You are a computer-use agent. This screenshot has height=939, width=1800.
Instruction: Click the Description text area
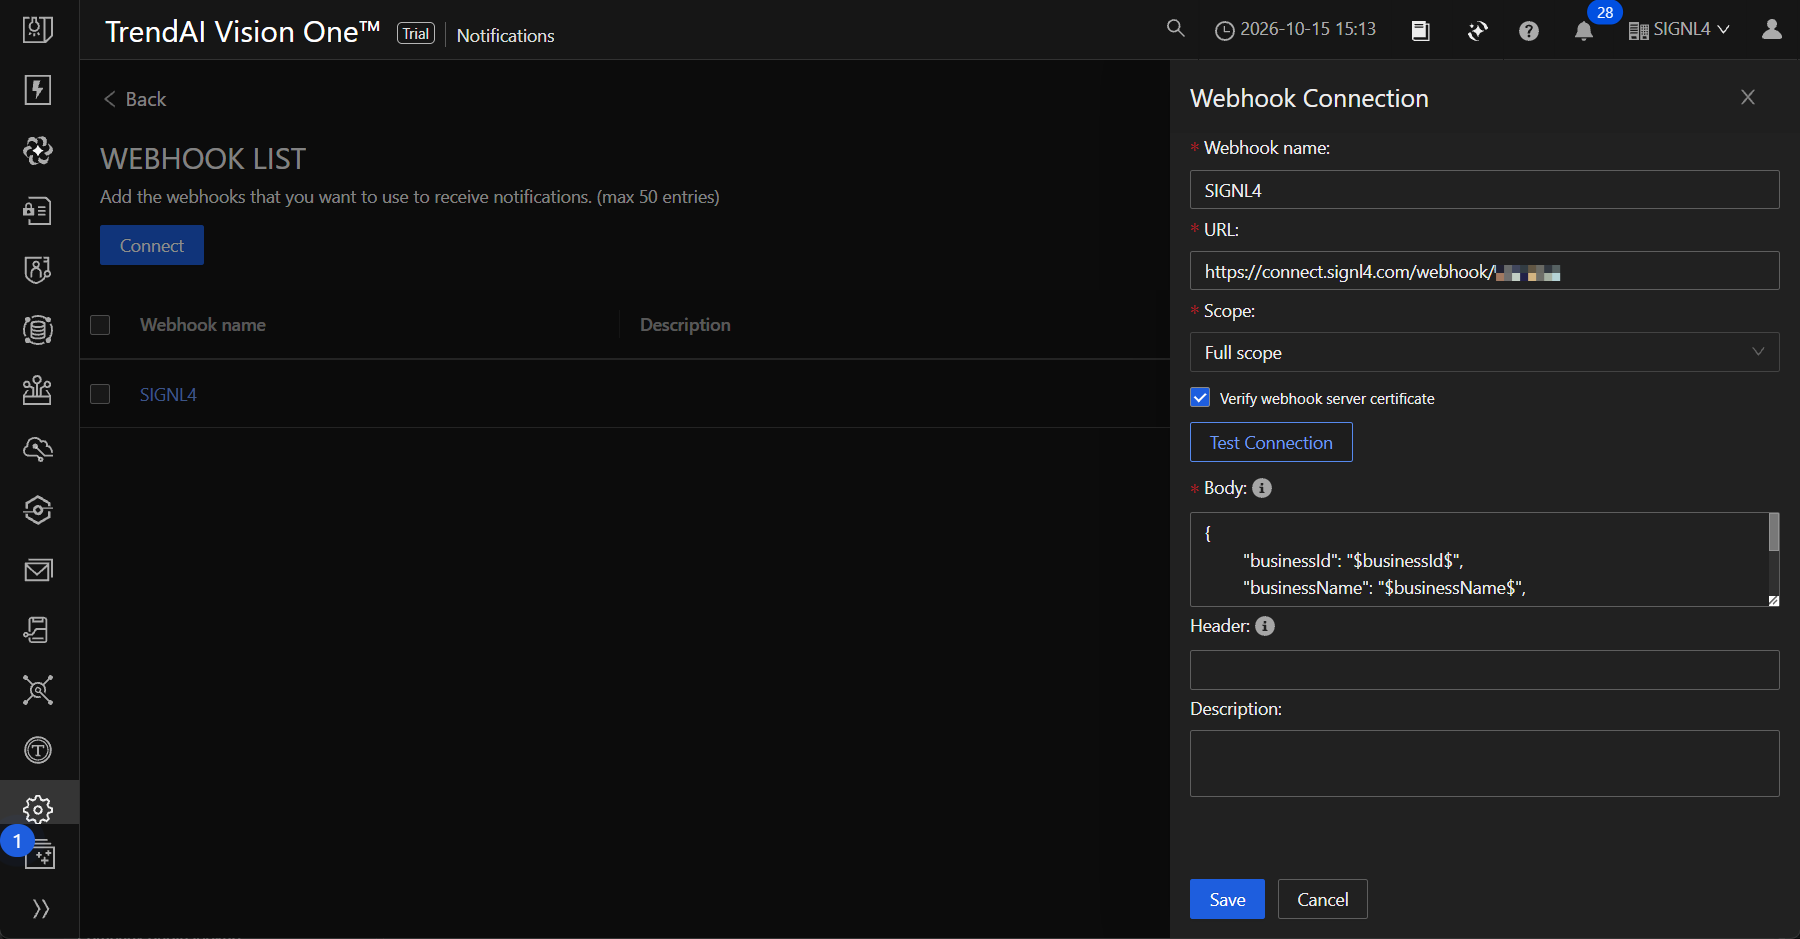pyautogui.click(x=1484, y=763)
